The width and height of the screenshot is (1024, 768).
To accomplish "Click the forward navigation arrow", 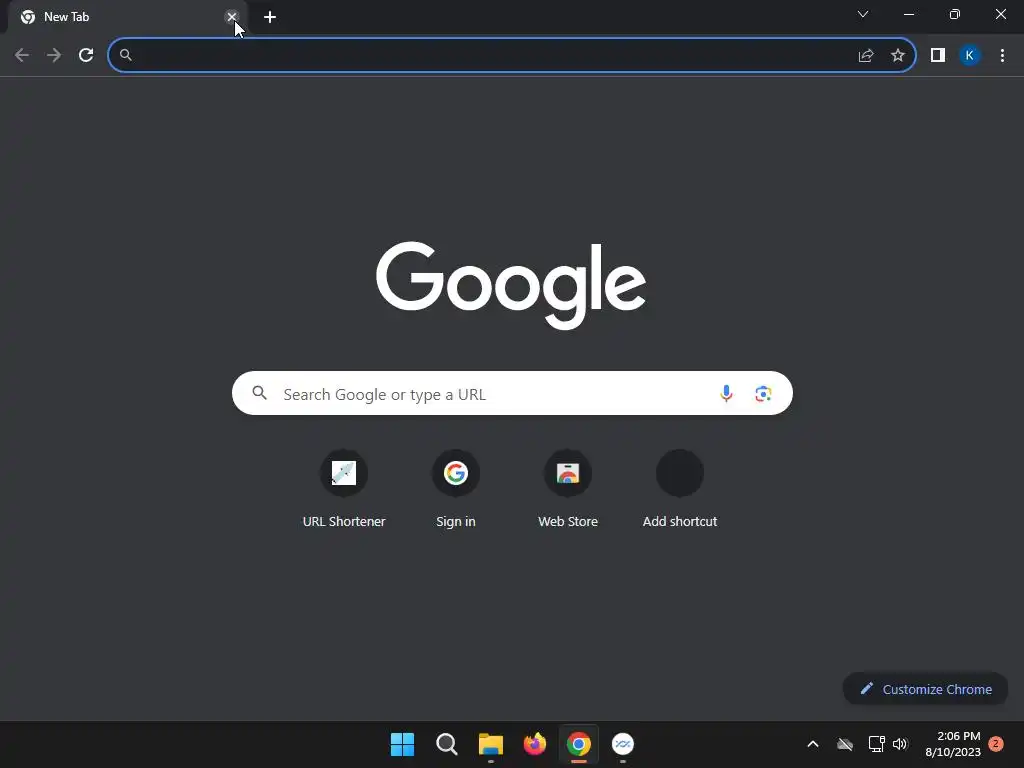I will pyautogui.click(x=54, y=56).
